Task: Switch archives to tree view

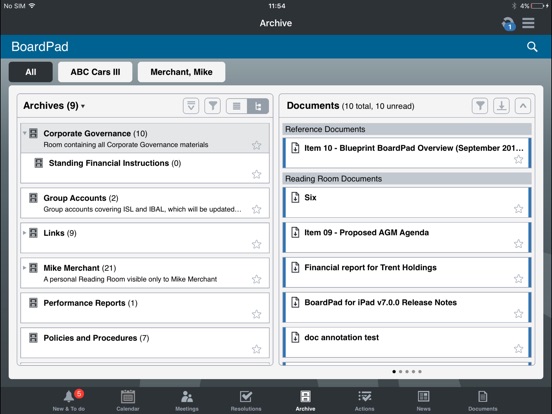Action: [258, 106]
